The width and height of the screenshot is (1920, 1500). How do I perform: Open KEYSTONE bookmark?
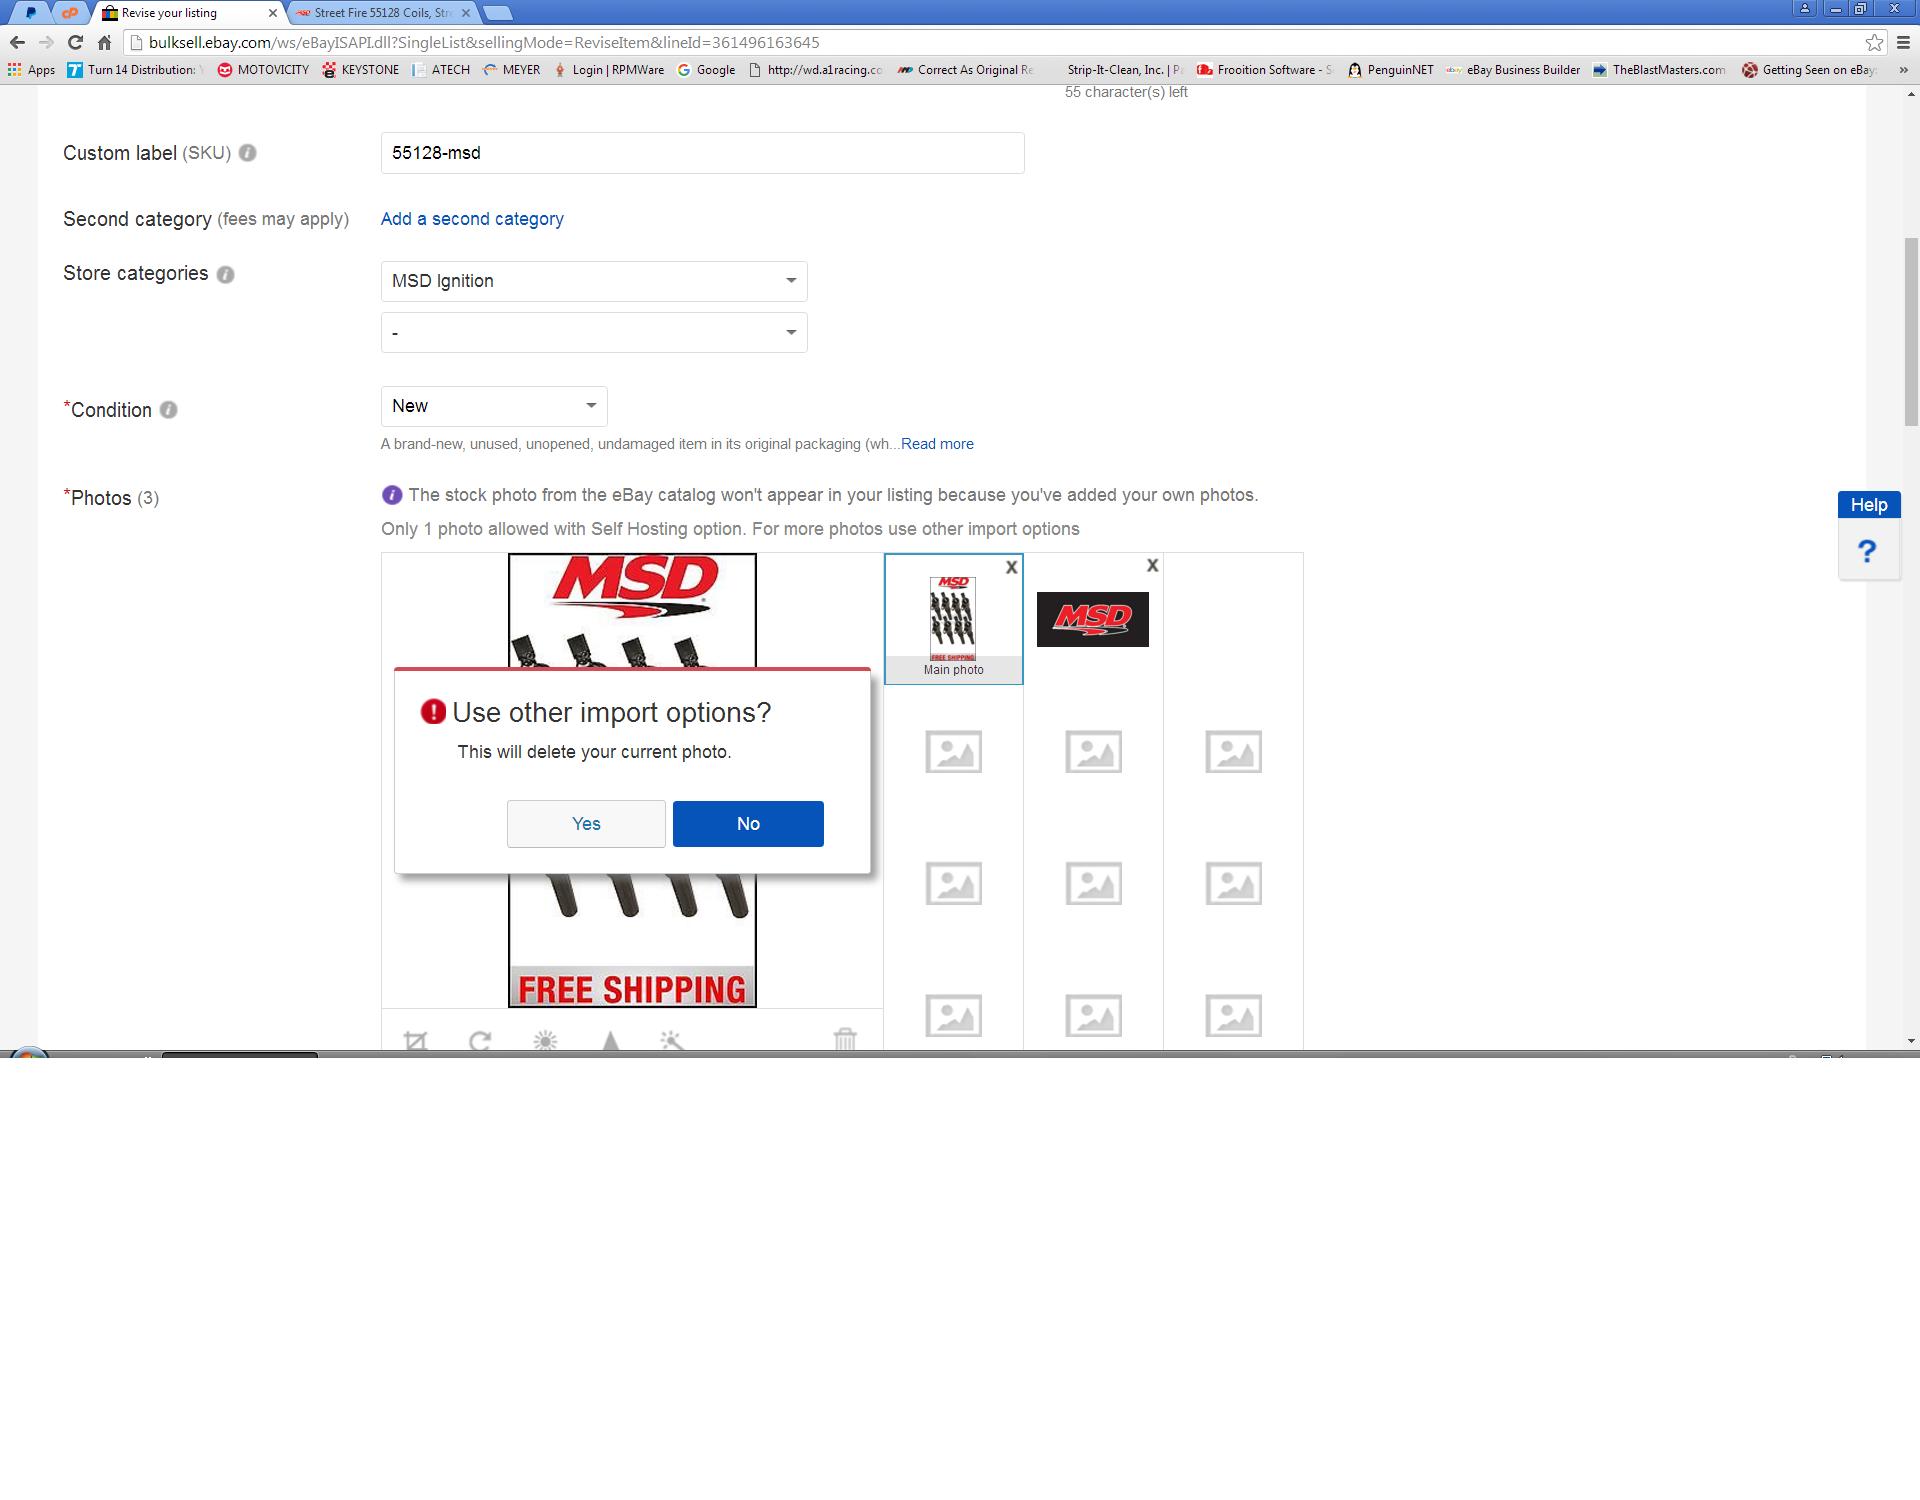[x=360, y=70]
